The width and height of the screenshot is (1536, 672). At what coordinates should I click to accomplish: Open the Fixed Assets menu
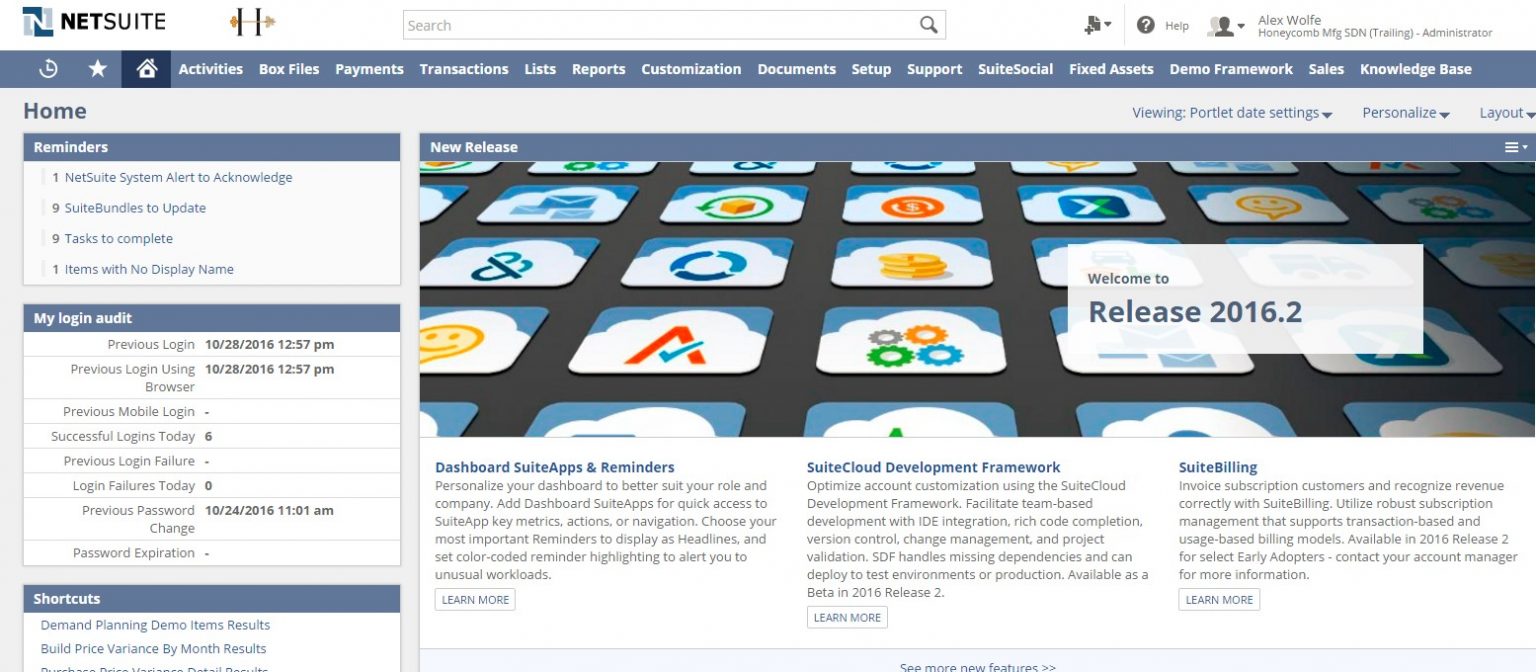click(x=1110, y=68)
